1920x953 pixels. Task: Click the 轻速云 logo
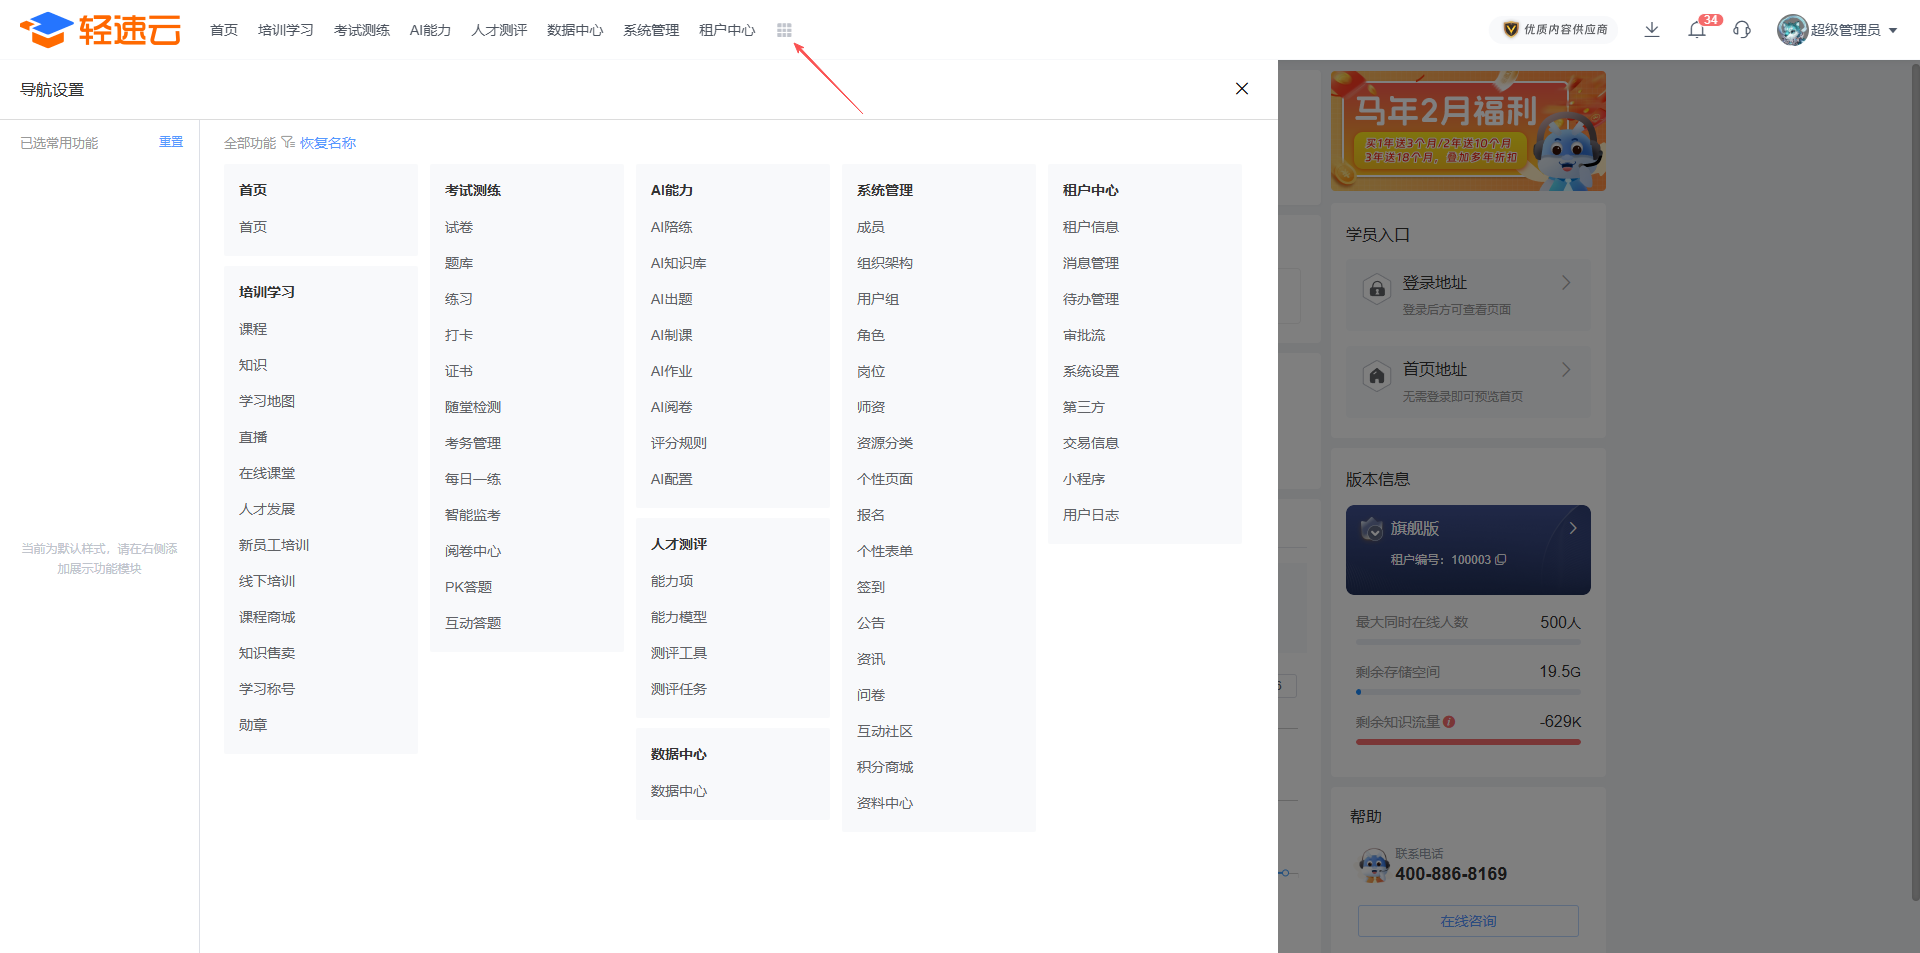(100, 30)
